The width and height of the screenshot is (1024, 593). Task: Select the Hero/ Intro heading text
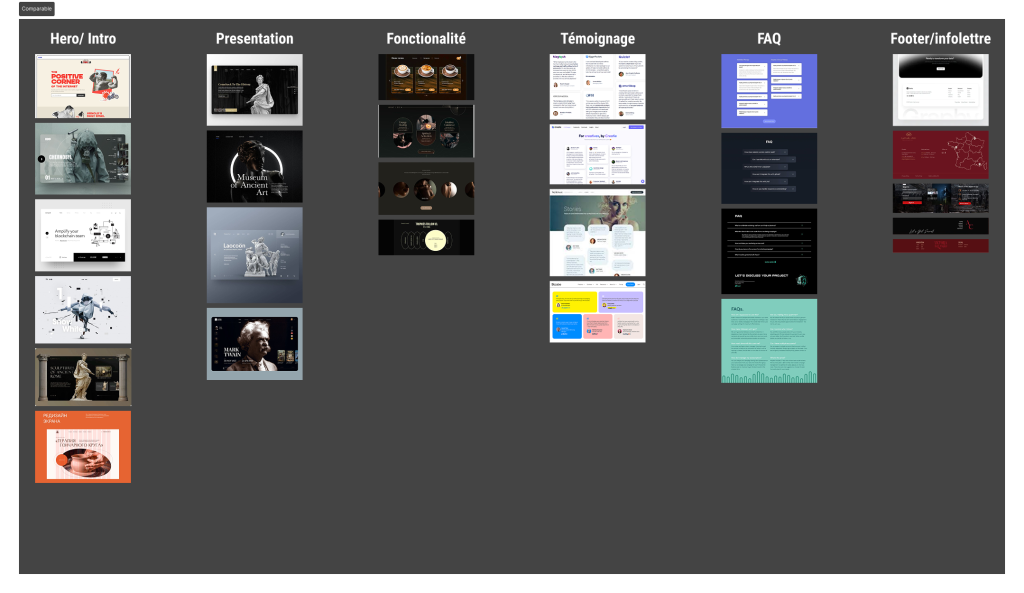pos(83,39)
